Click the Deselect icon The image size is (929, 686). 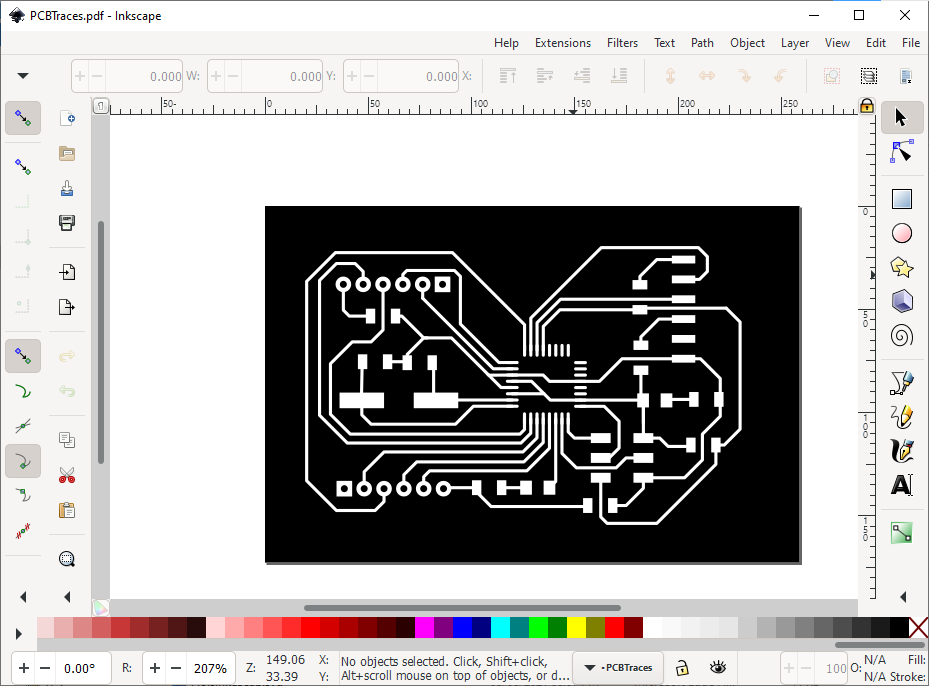[832, 76]
